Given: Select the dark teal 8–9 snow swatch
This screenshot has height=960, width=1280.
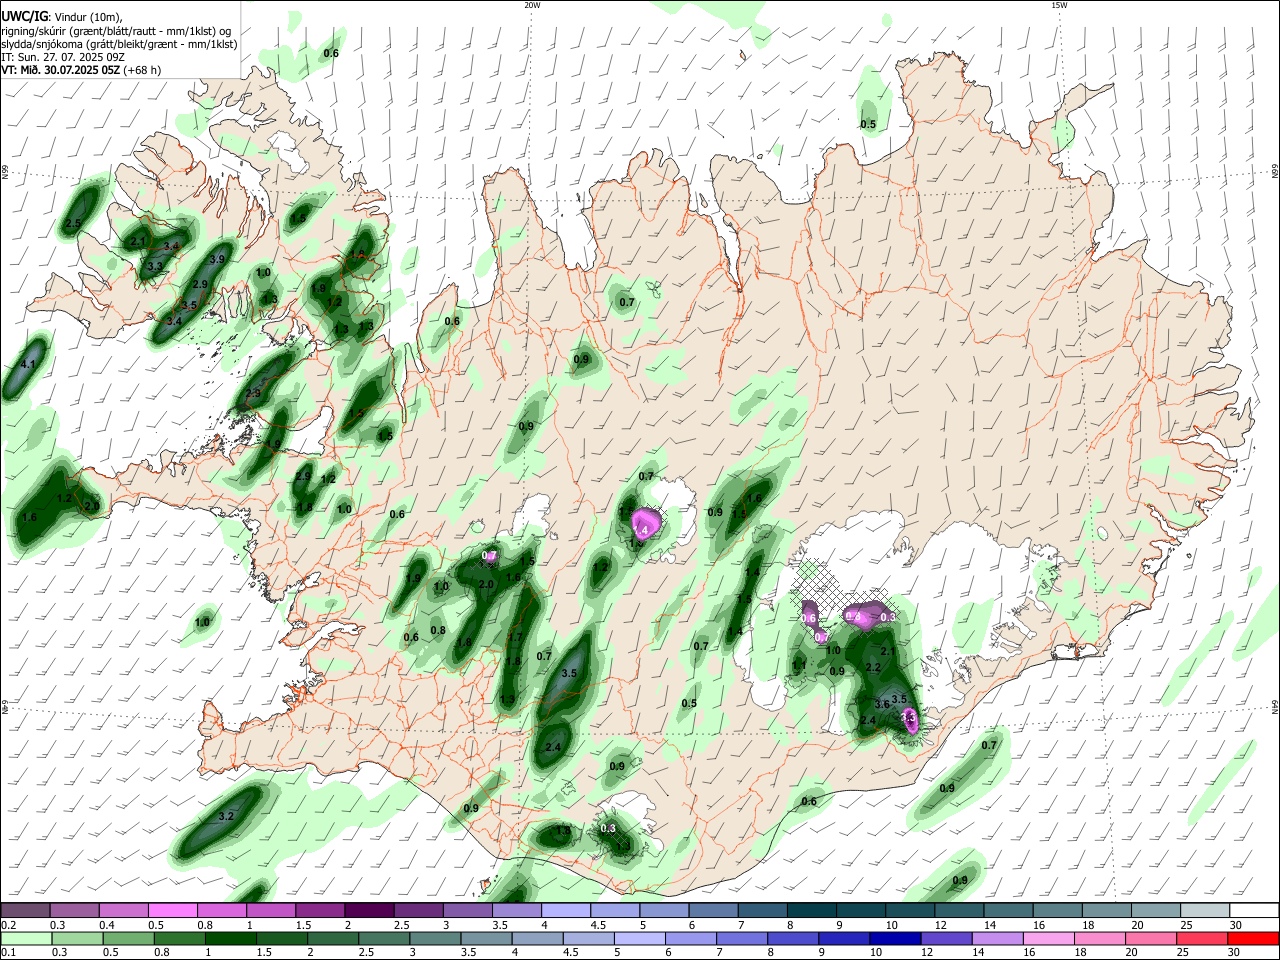Looking at the screenshot, I should 812,911.
